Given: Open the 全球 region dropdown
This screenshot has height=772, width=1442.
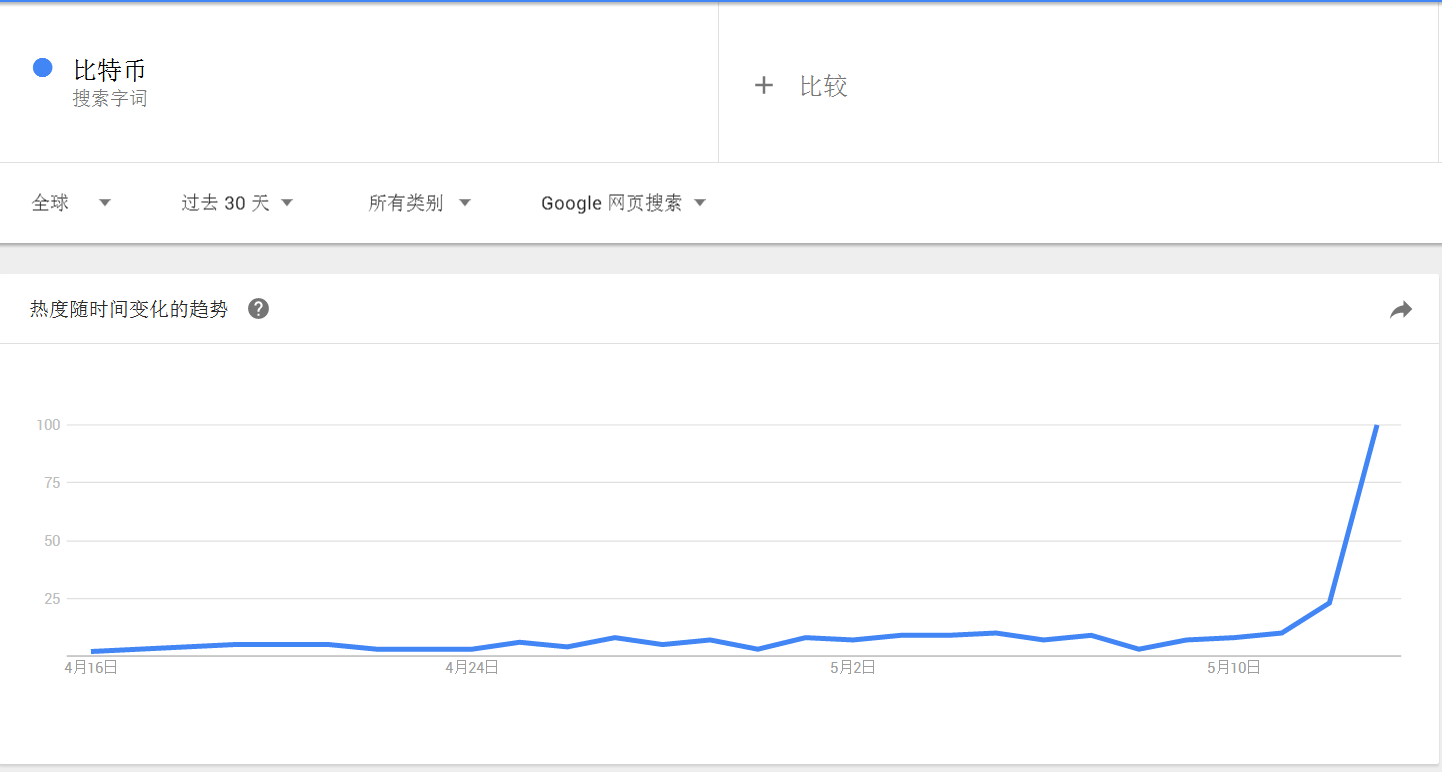Looking at the screenshot, I should tap(71, 203).
